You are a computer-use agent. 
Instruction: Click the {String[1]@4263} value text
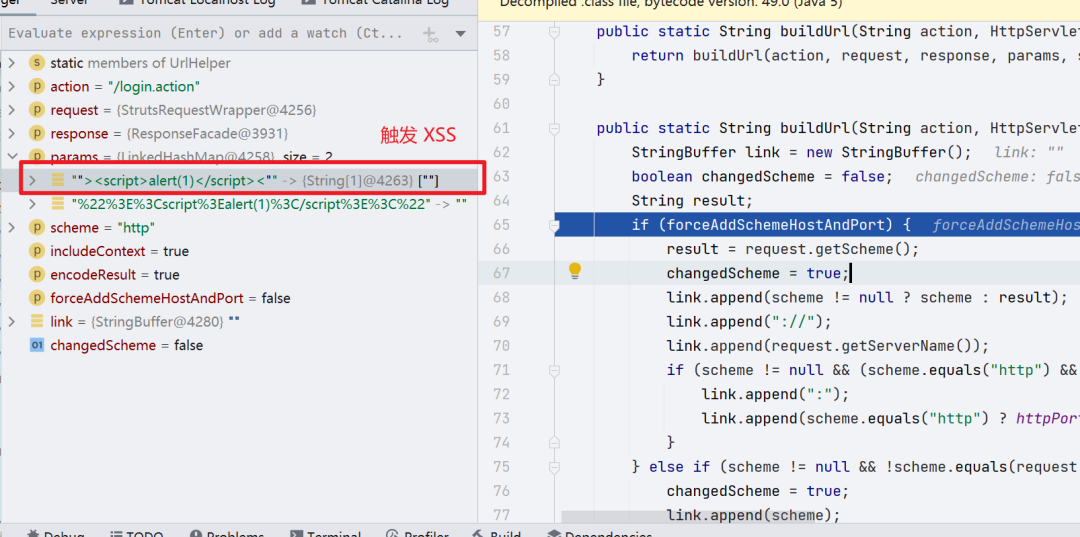[358, 181]
